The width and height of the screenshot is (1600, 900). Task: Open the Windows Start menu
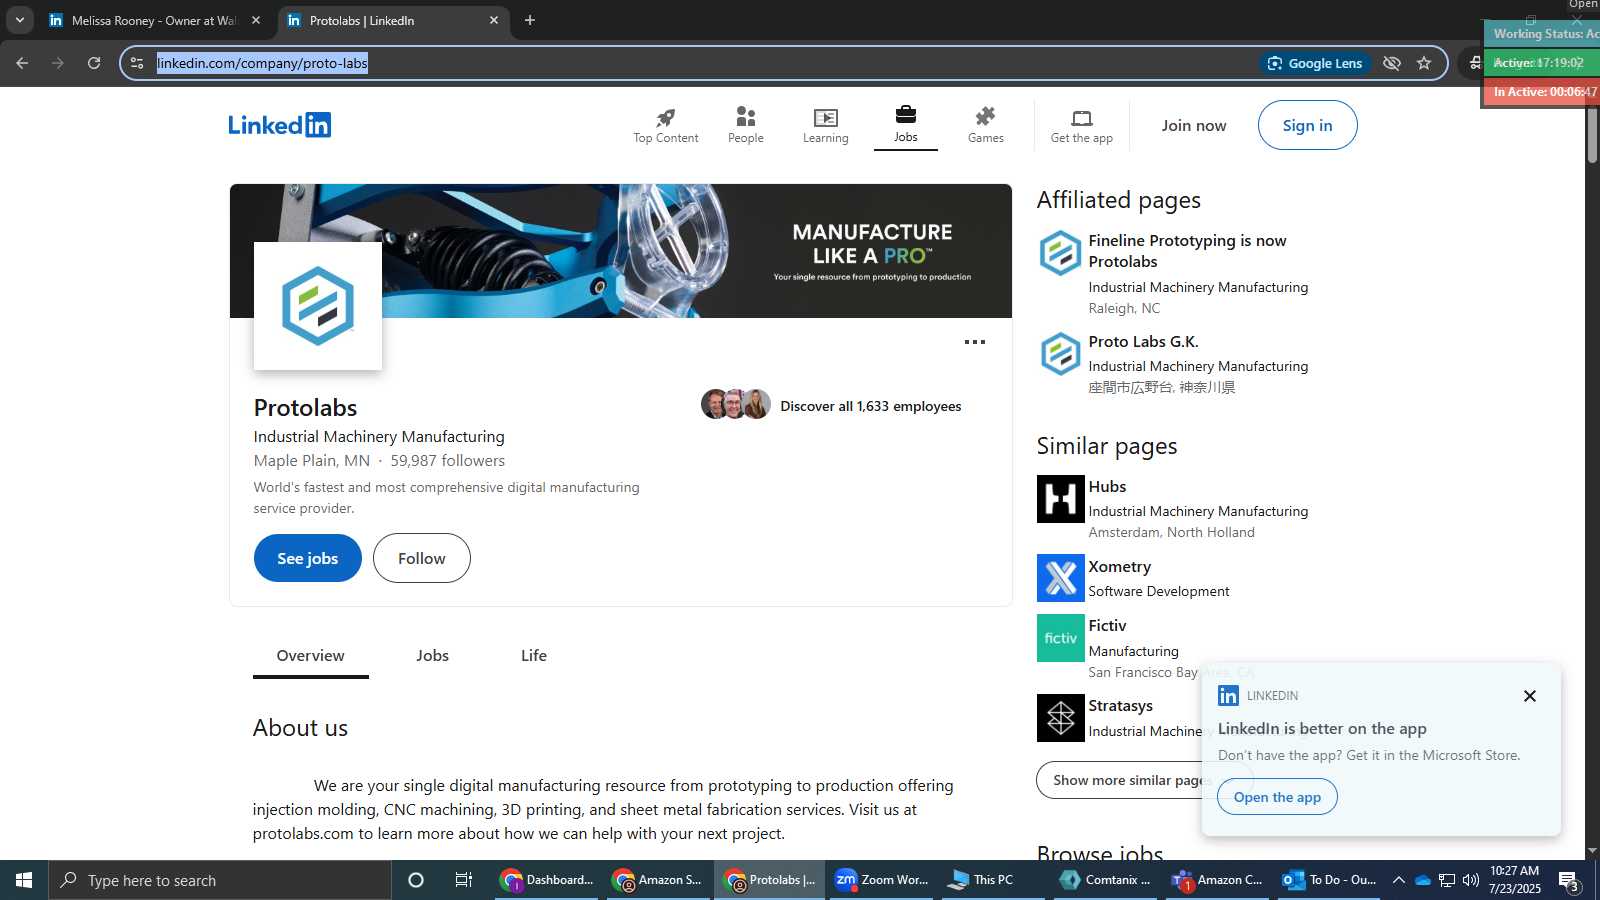click(x=24, y=880)
